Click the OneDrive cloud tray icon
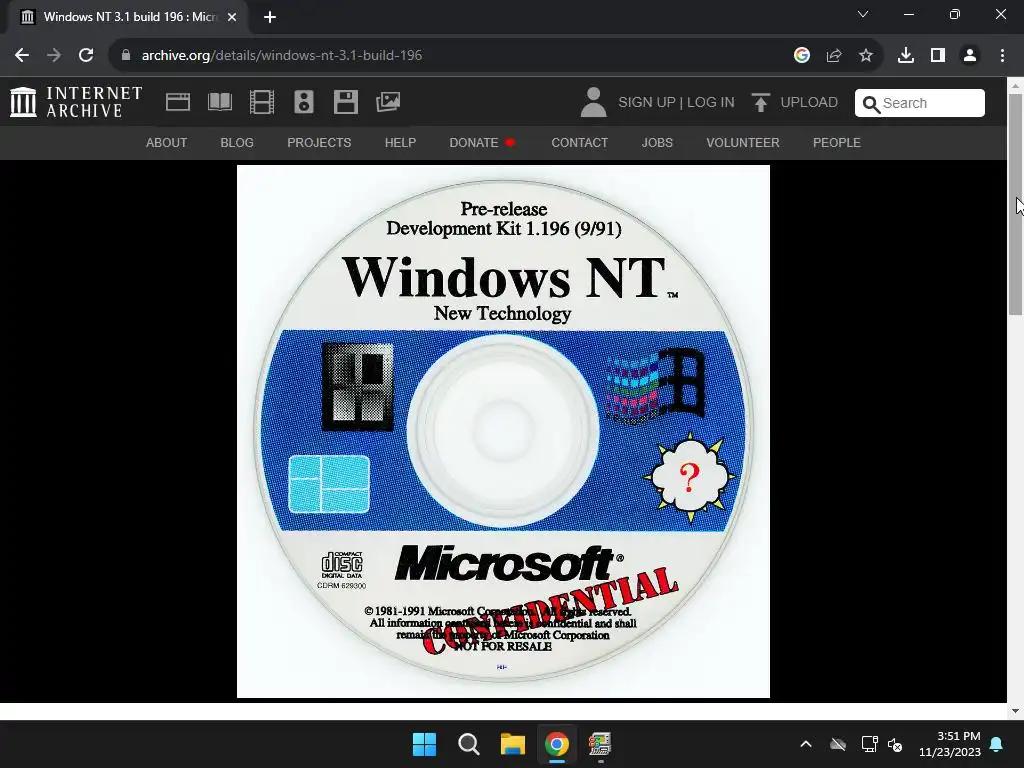Viewport: 1024px width, 768px height. (x=838, y=744)
